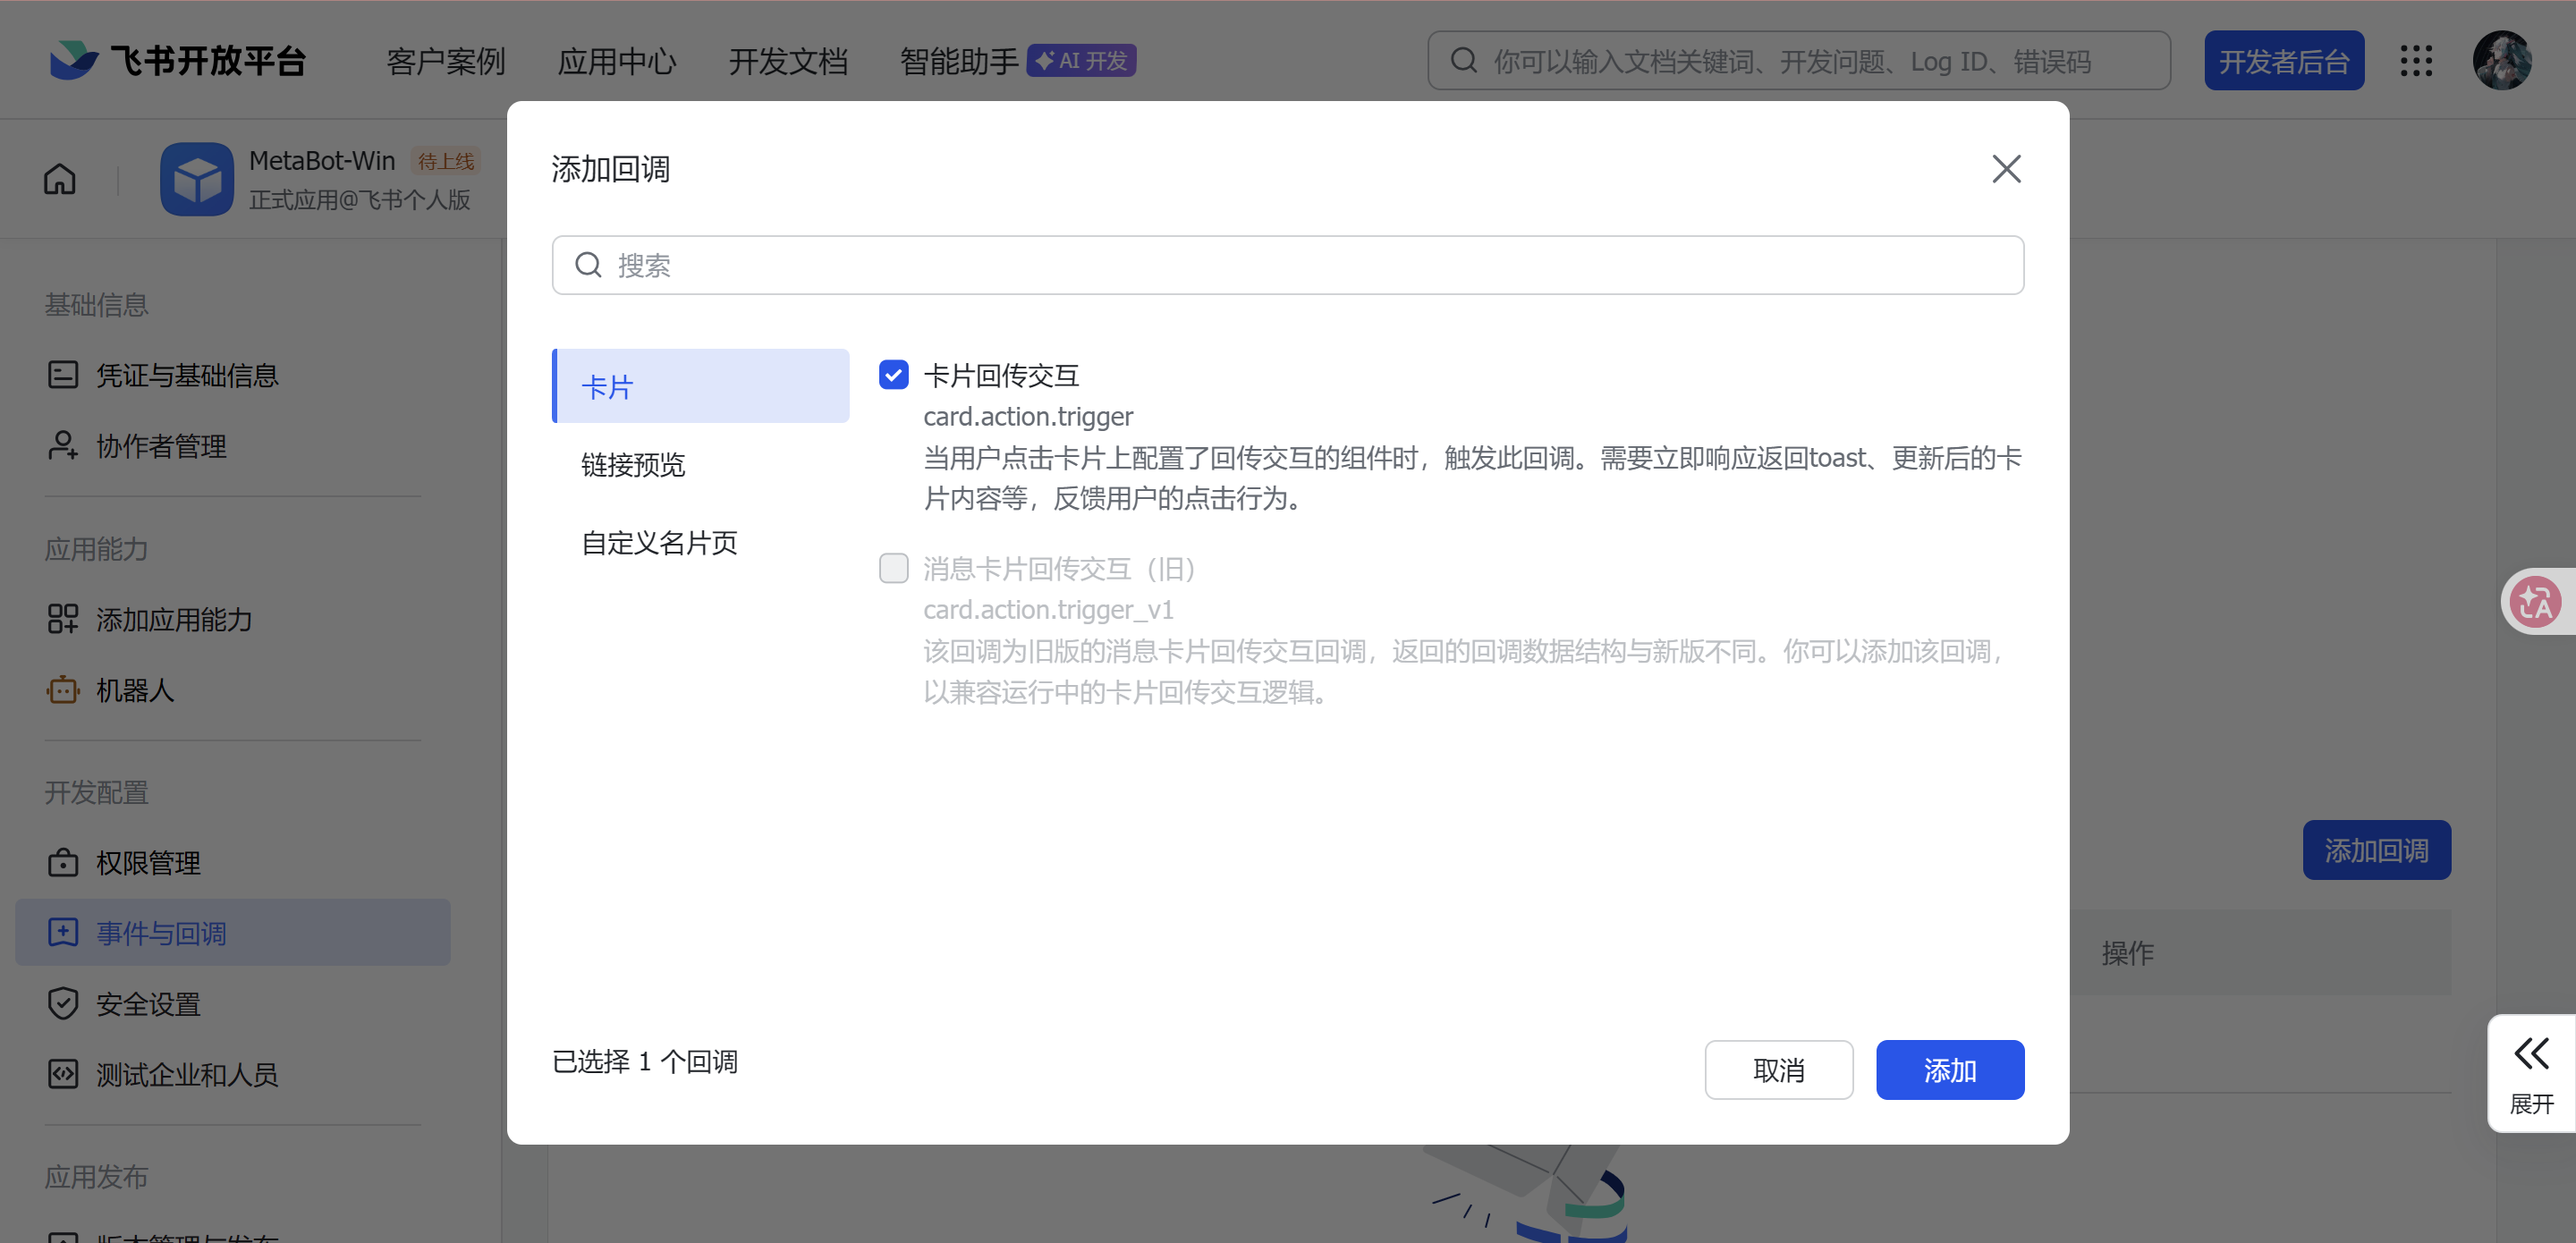This screenshot has height=1243, width=2576.
Task: Open the nine-dot apps grid icon
Action: (x=2416, y=61)
